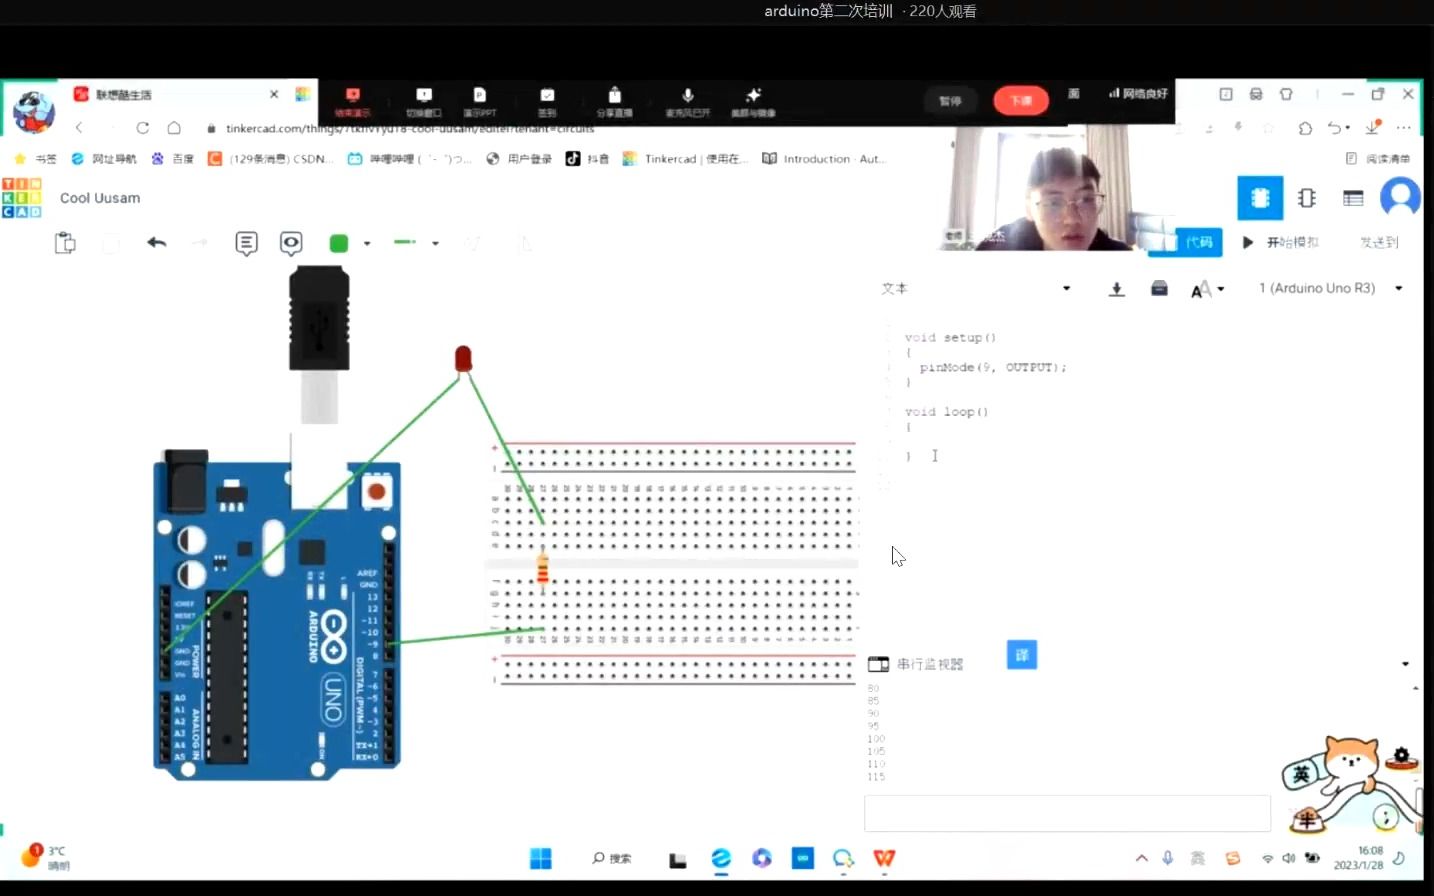This screenshot has height=896, width=1434.
Task: Expand the 1 (Arduino Uno R3) dropdown
Action: click(1399, 288)
